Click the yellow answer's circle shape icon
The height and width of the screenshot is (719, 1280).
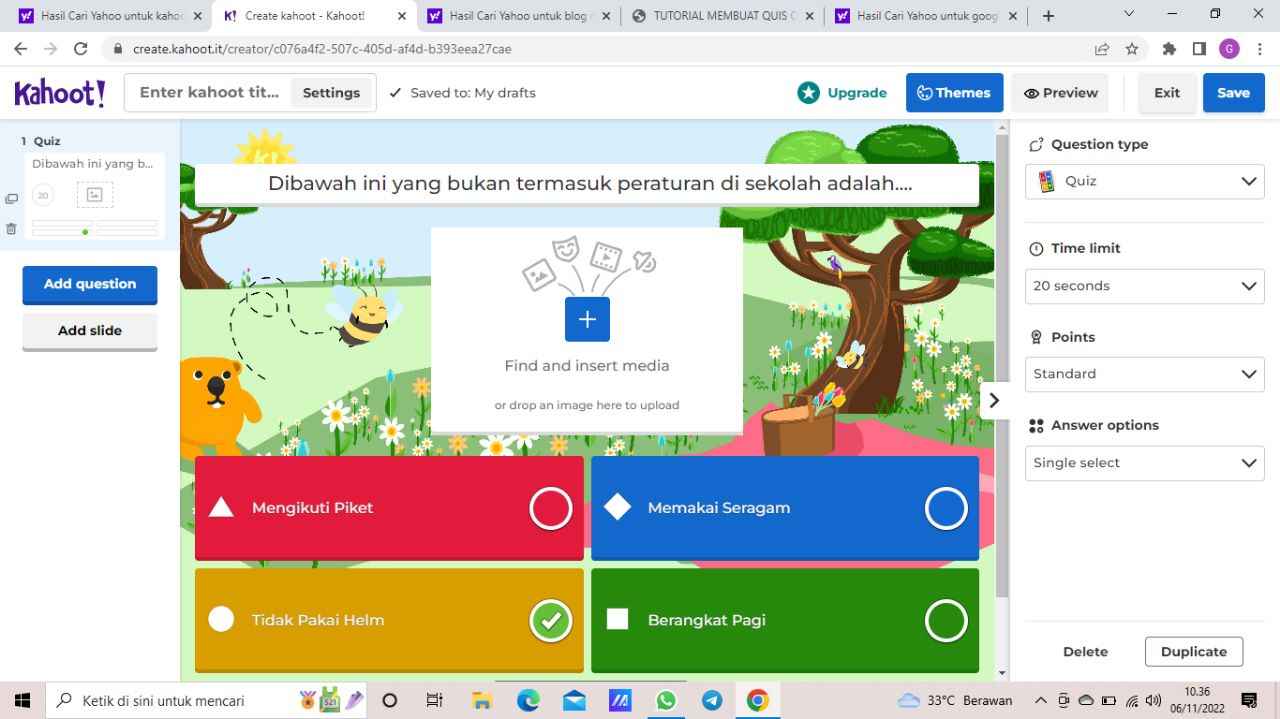point(221,620)
